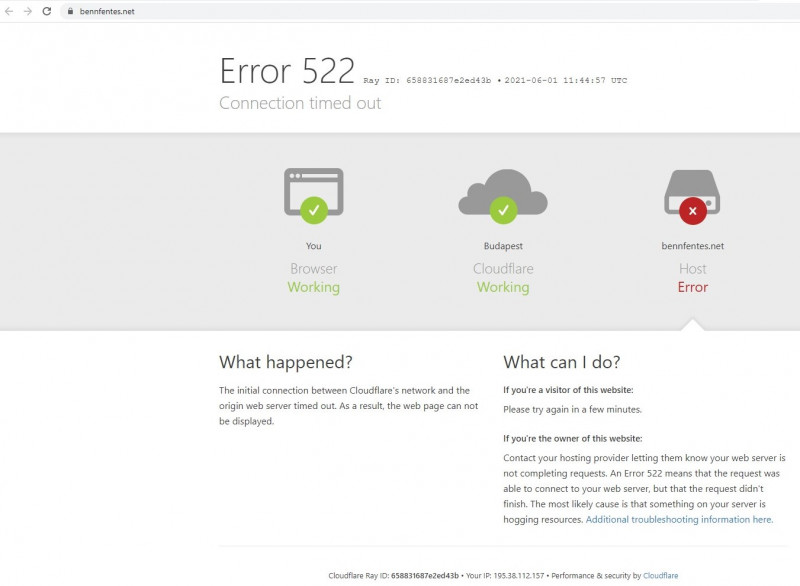Click the bennfentes.net host label
This screenshot has height=586, width=800.
692,246
